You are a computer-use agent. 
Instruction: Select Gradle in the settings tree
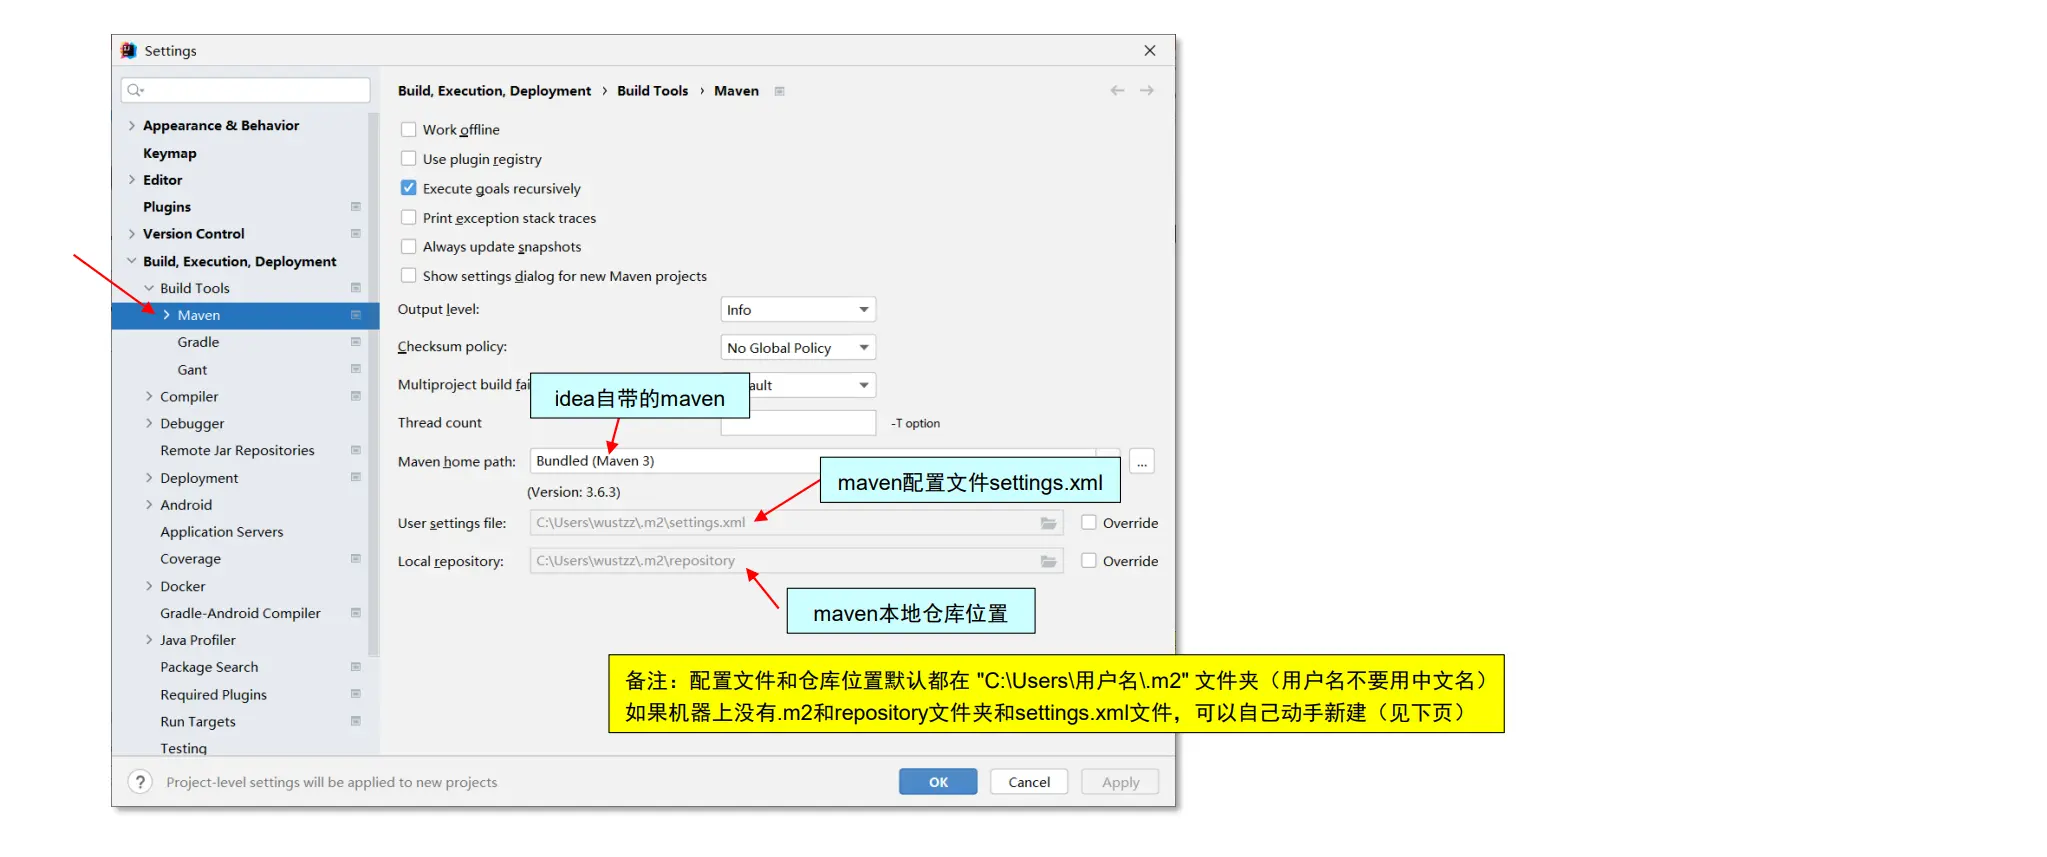[198, 342]
